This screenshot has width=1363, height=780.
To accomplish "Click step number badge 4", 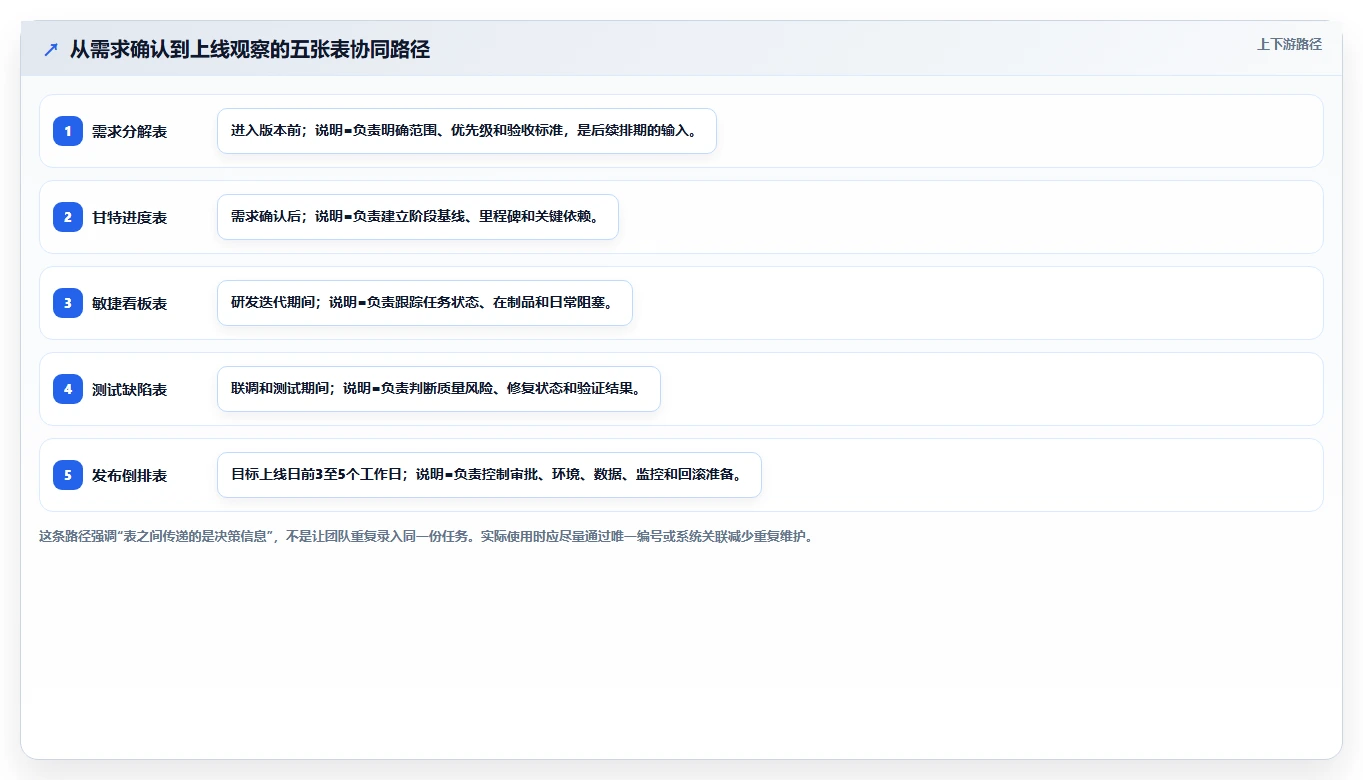I will click(68, 389).
